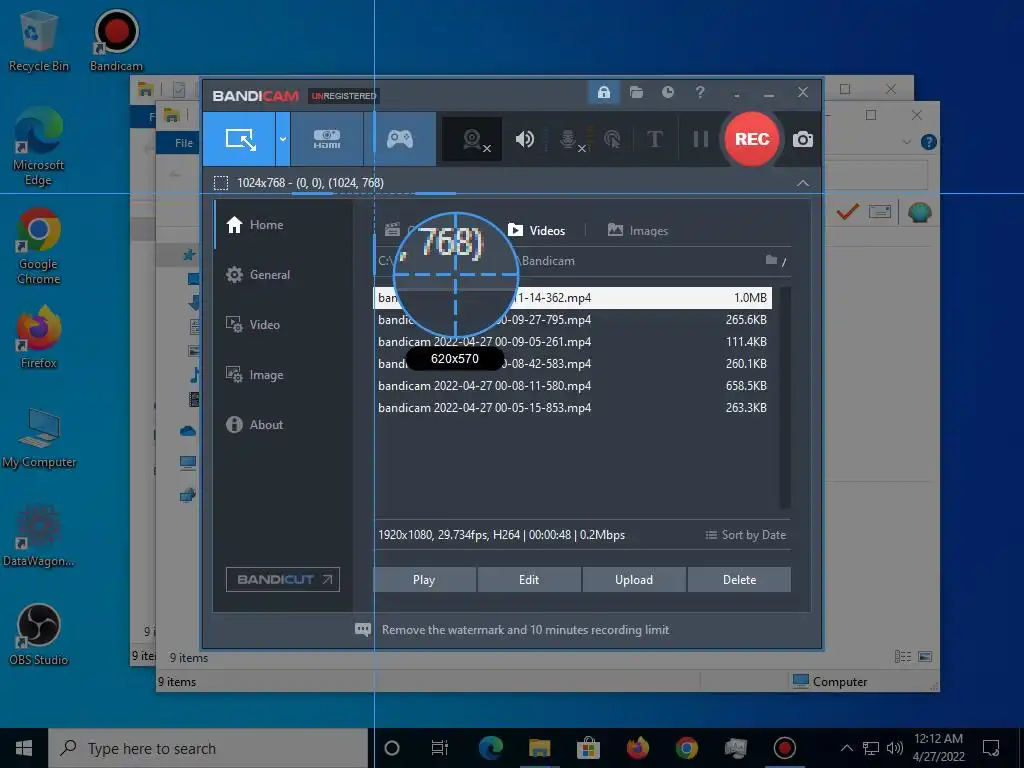Click Windows Start button
1024x768 pixels.
(x=24, y=748)
